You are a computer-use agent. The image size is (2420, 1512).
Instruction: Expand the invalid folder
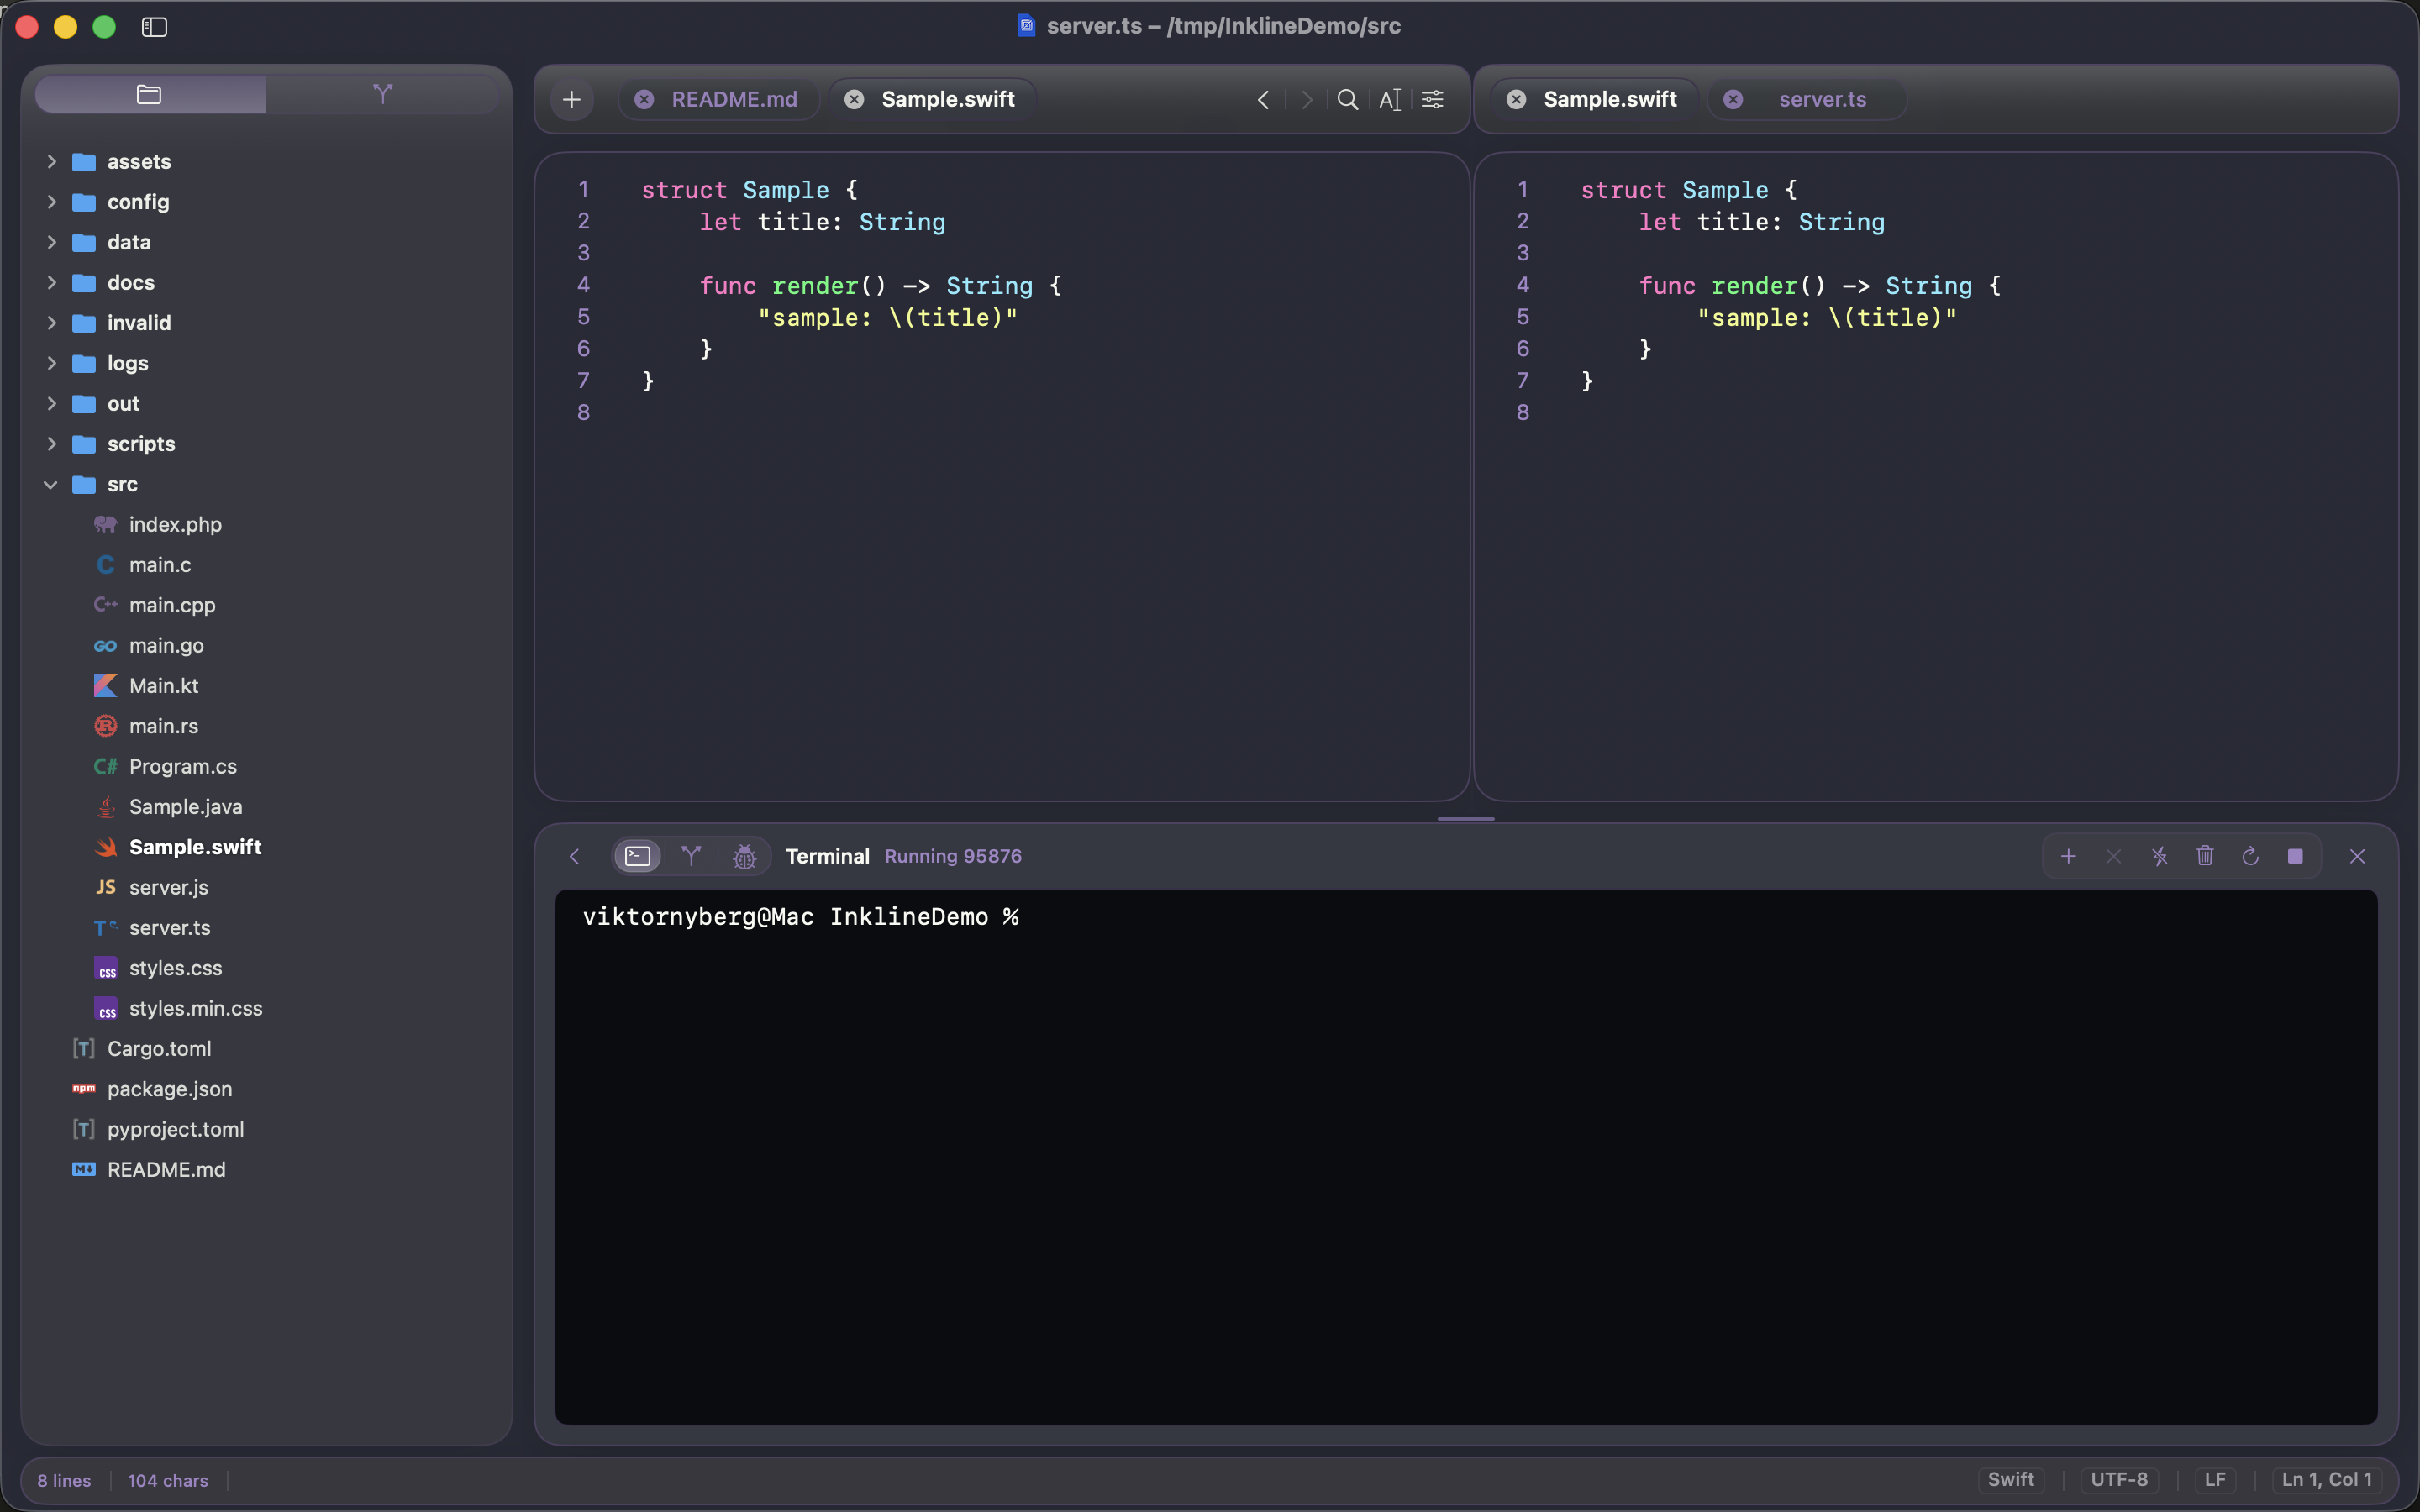pyautogui.click(x=52, y=323)
